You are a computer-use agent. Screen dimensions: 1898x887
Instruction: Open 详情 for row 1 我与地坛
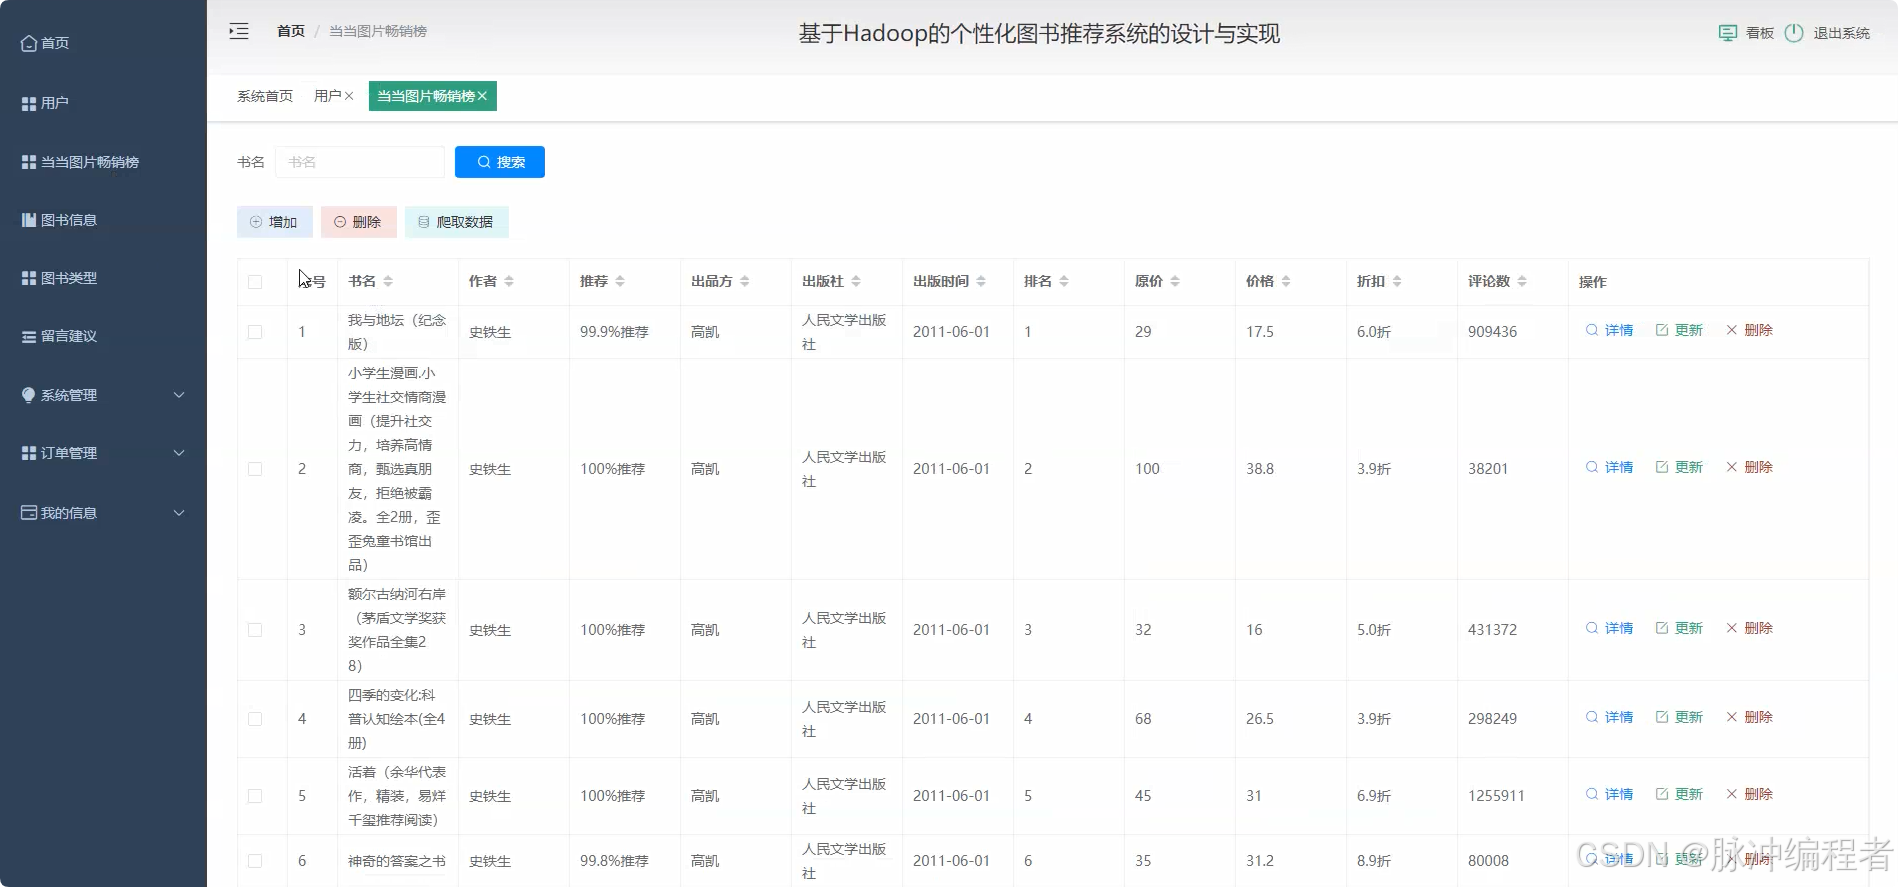pos(1609,330)
